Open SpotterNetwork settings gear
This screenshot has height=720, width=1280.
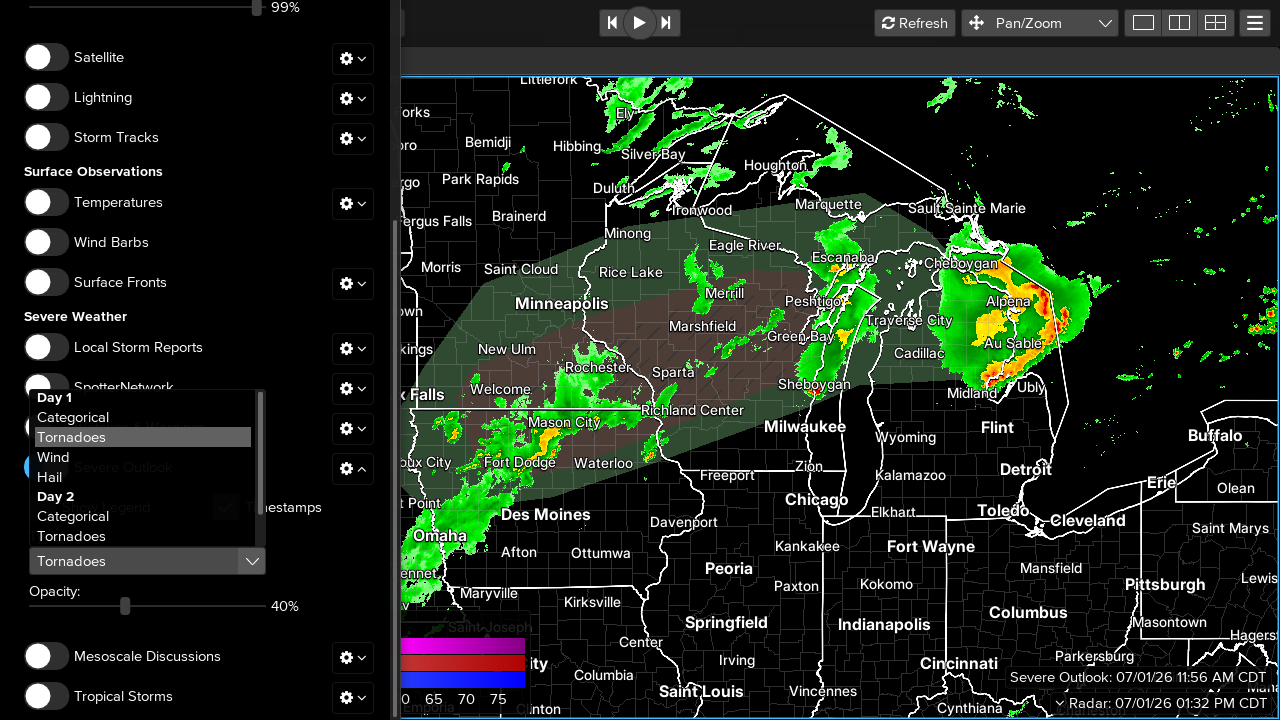(x=353, y=389)
